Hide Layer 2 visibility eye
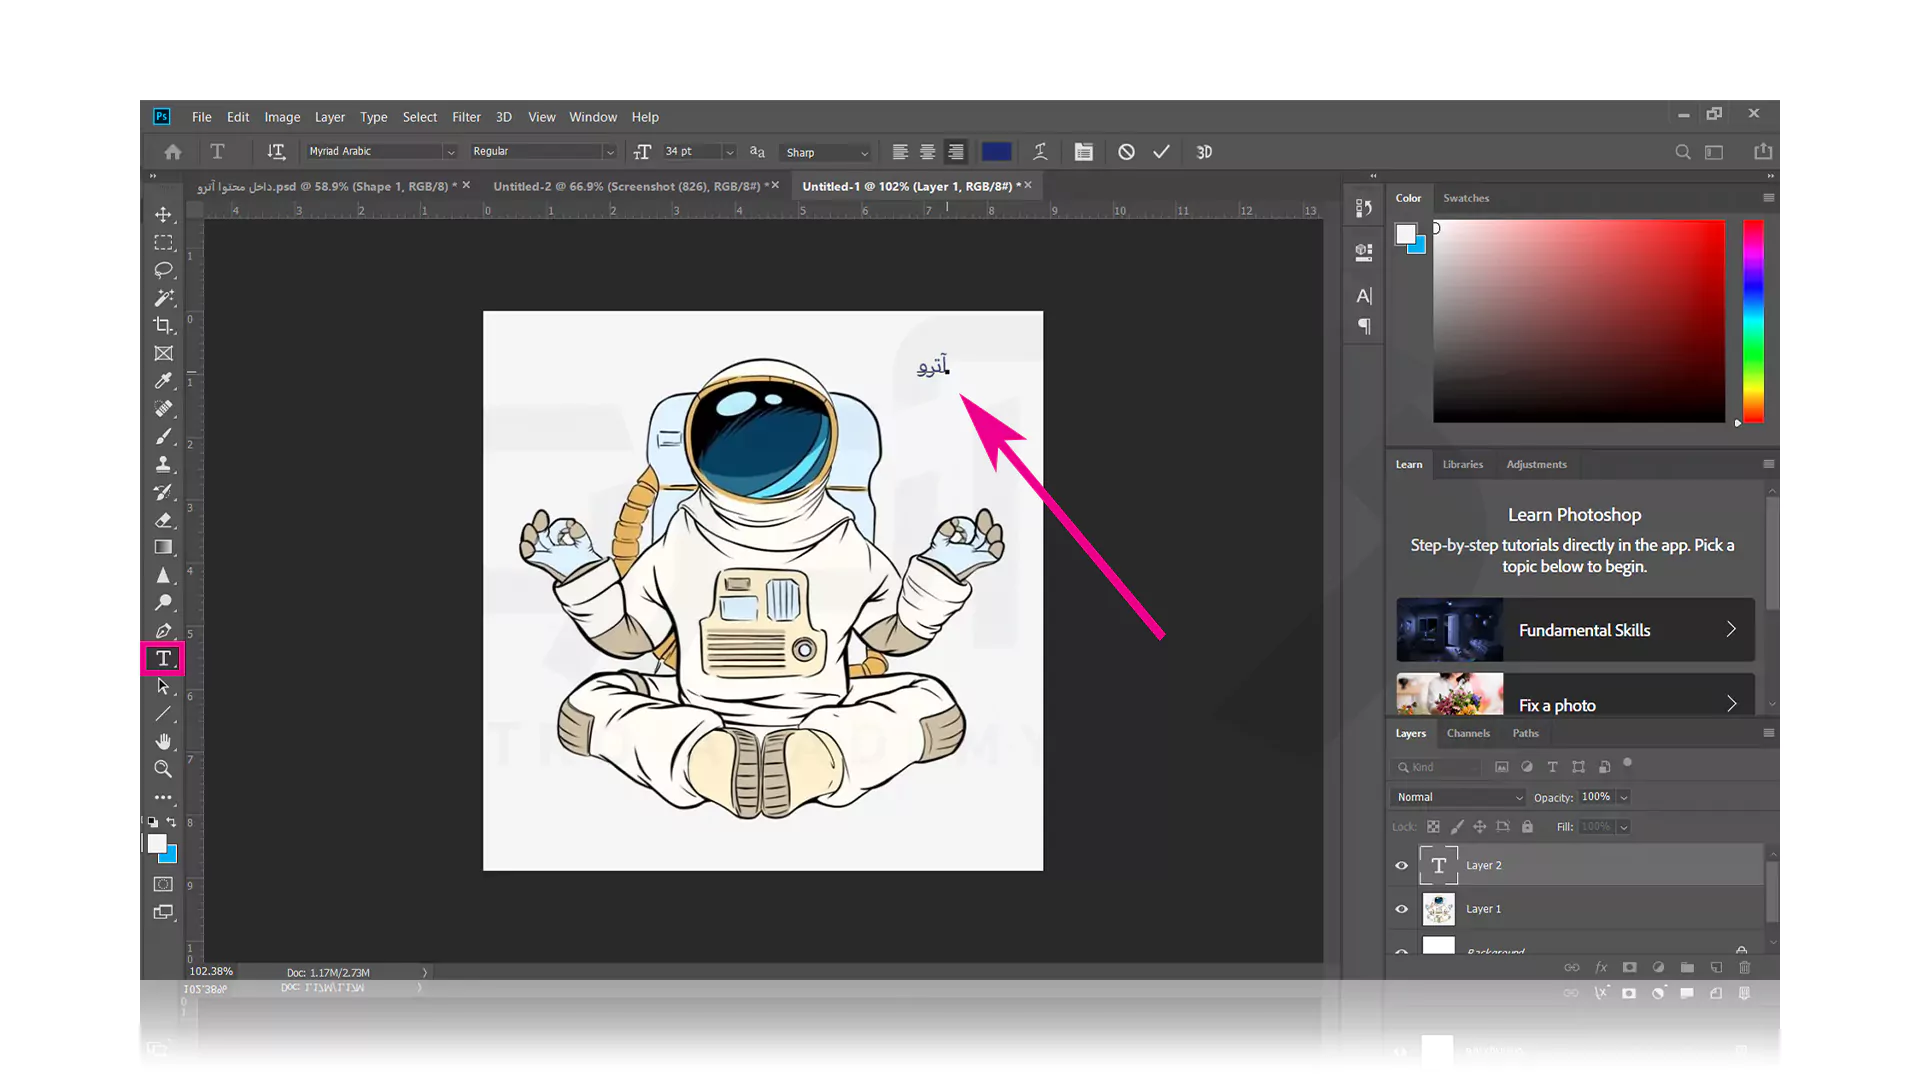This screenshot has height=1080, width=1920. point(1401,866)
